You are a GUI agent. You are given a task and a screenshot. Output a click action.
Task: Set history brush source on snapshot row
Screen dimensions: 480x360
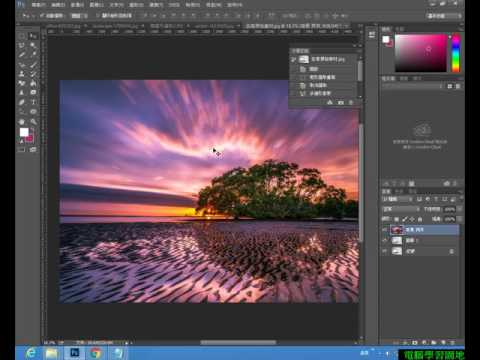pyautogui.click(x=294, y=59)
